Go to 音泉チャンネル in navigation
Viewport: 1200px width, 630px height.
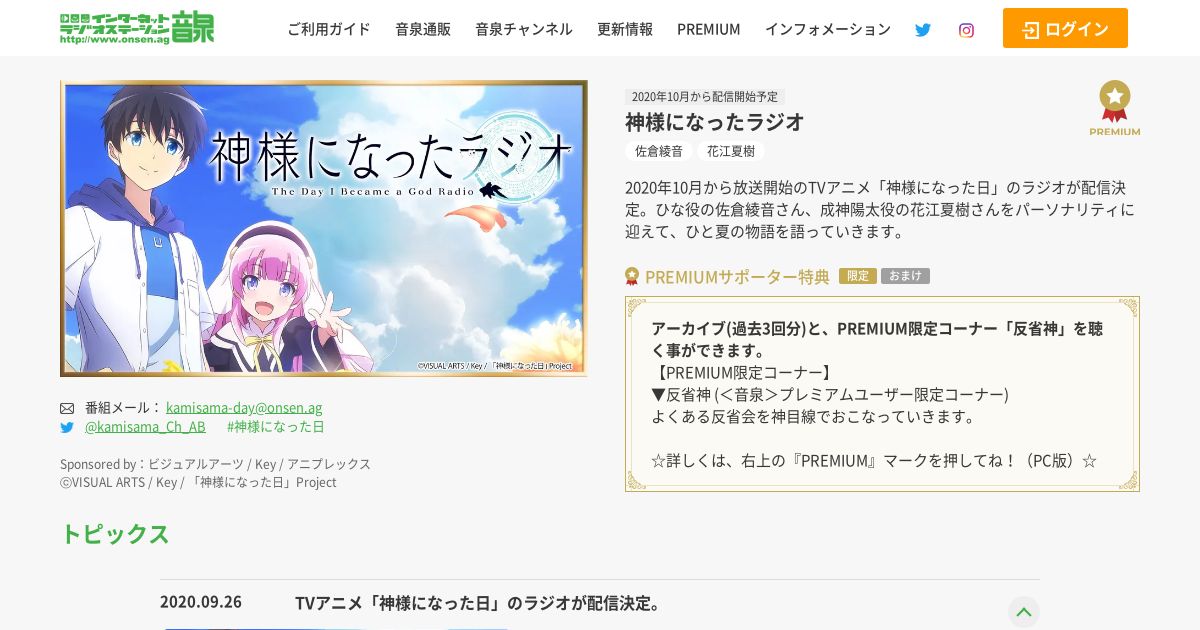click(x=524, y=29)
